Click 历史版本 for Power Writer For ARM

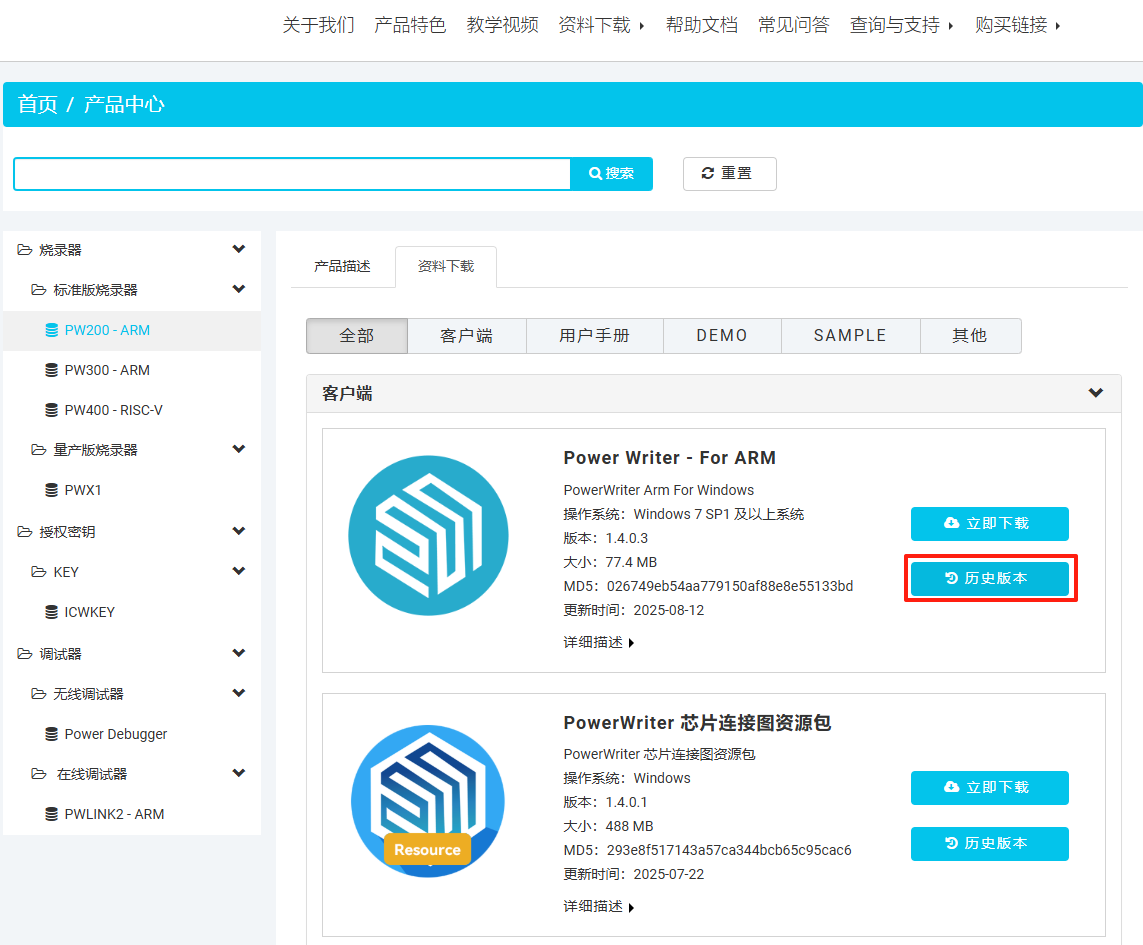990,578
